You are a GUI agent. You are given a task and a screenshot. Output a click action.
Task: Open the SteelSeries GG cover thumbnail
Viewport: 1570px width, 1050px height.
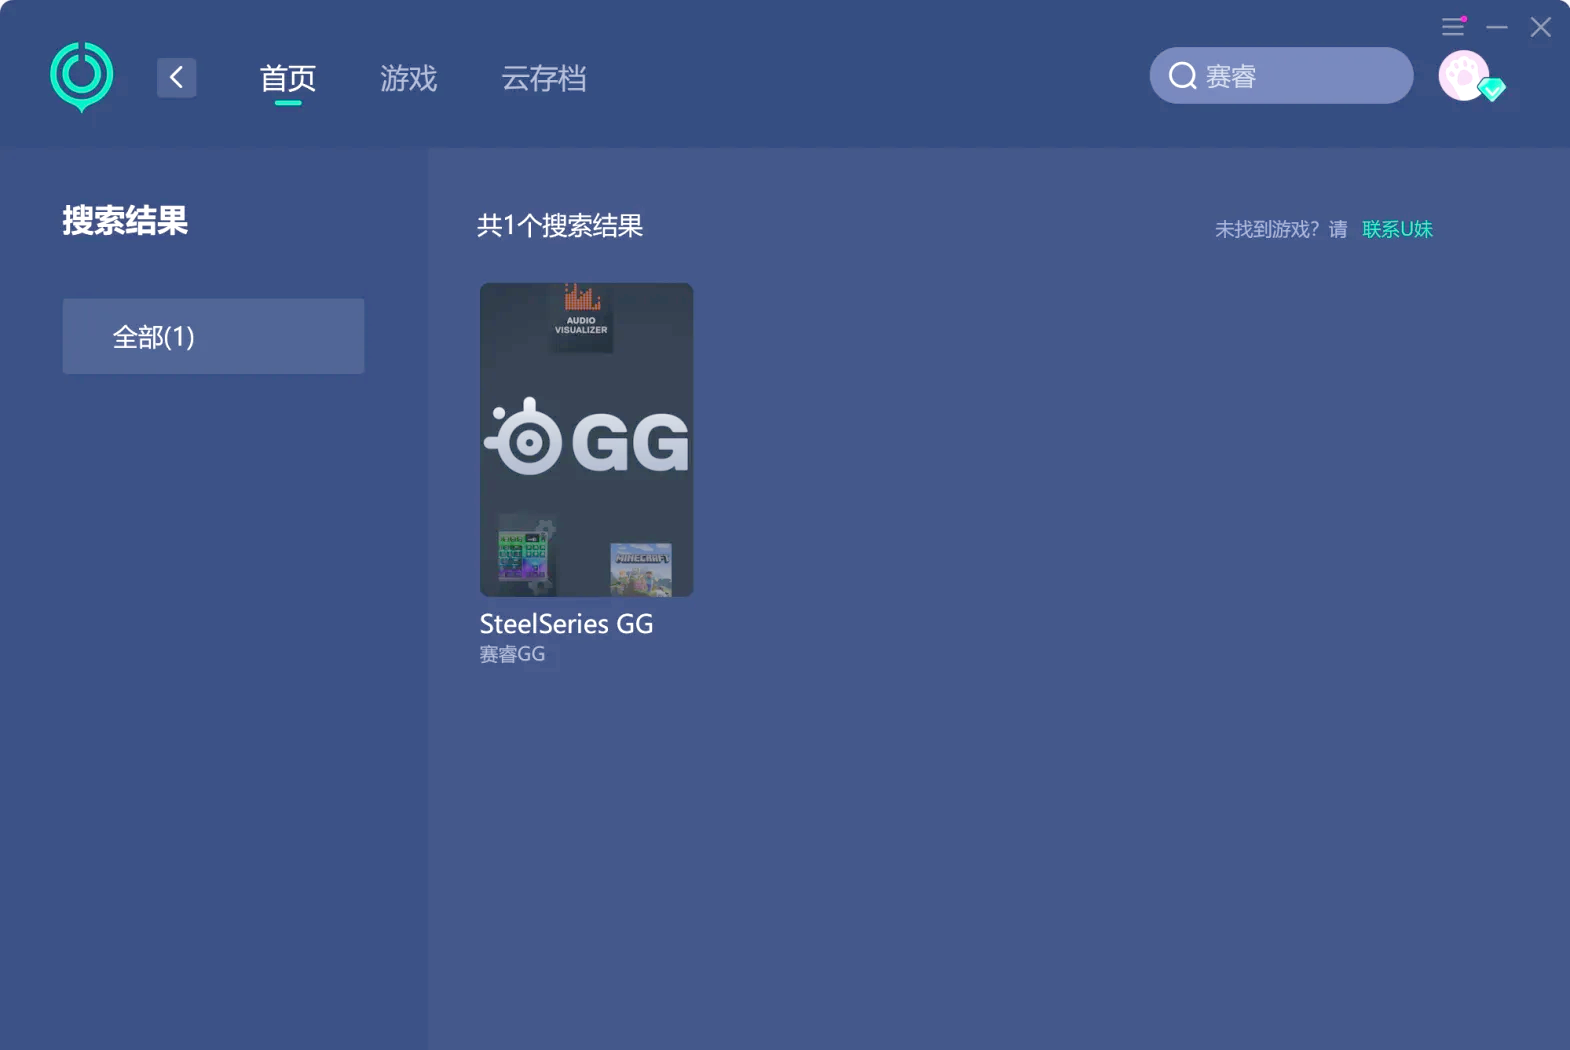coord(586,440)
